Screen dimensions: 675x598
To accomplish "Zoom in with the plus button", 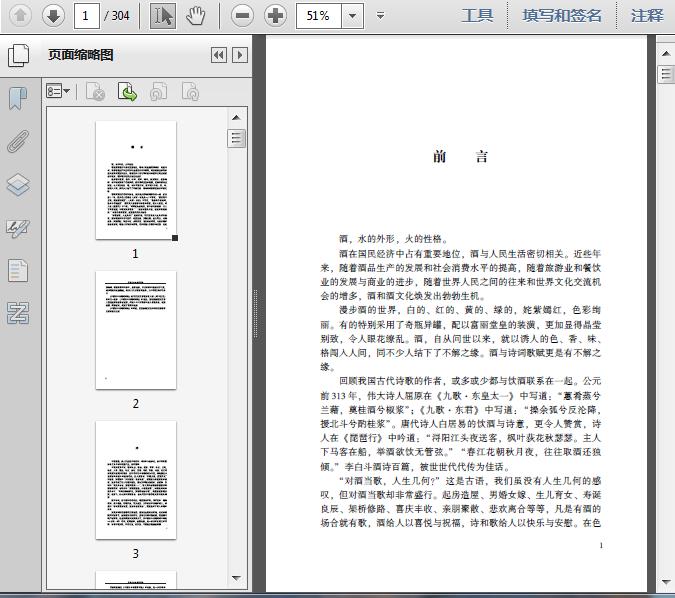I will coord(275,15).
